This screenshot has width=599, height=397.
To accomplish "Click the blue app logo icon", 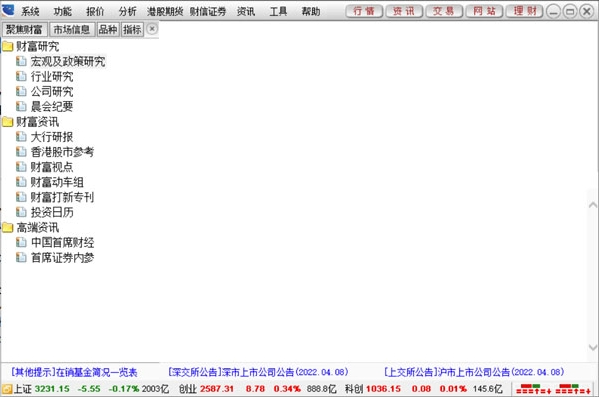I will (x=8, y=10).
